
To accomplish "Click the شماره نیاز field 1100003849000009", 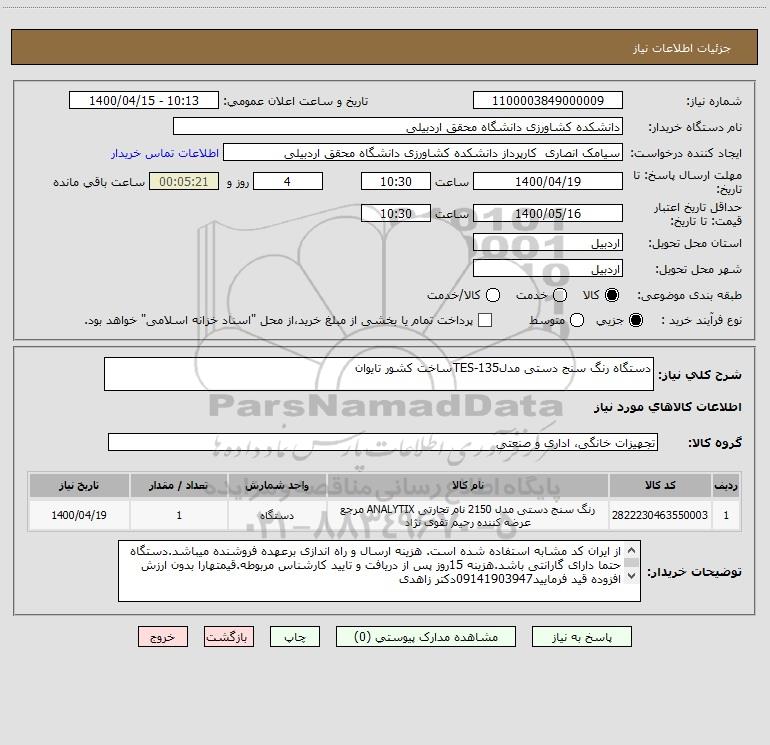I will (x=548, y=100).
